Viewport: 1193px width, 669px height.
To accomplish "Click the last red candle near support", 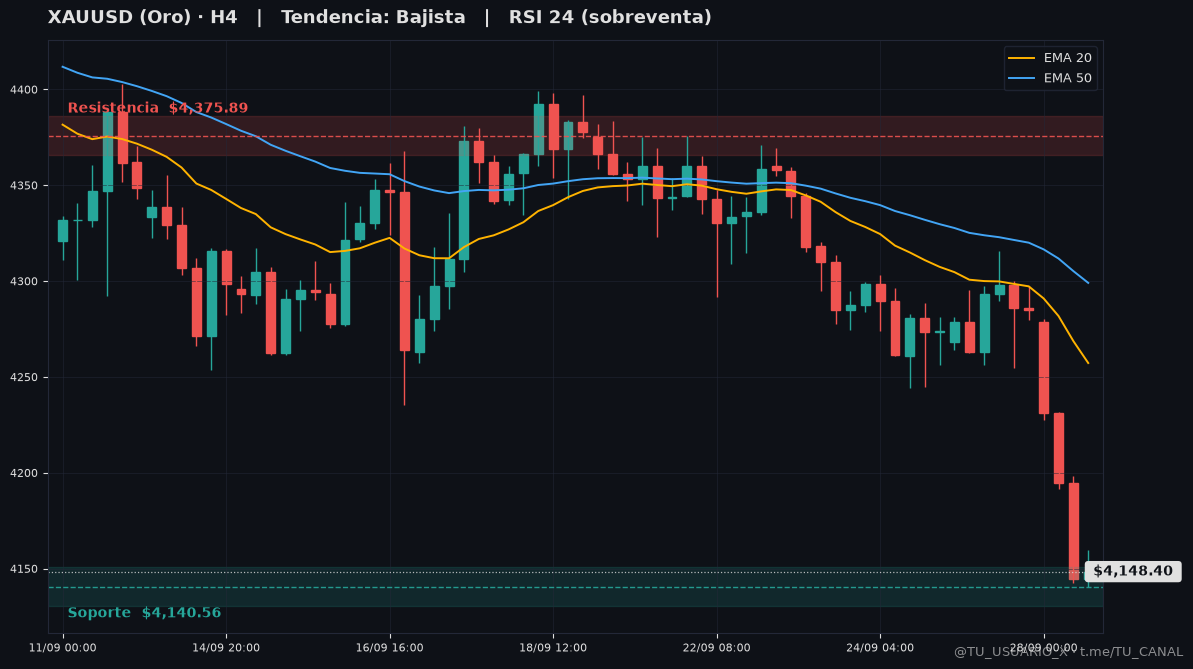I will tap(1074, 531).
